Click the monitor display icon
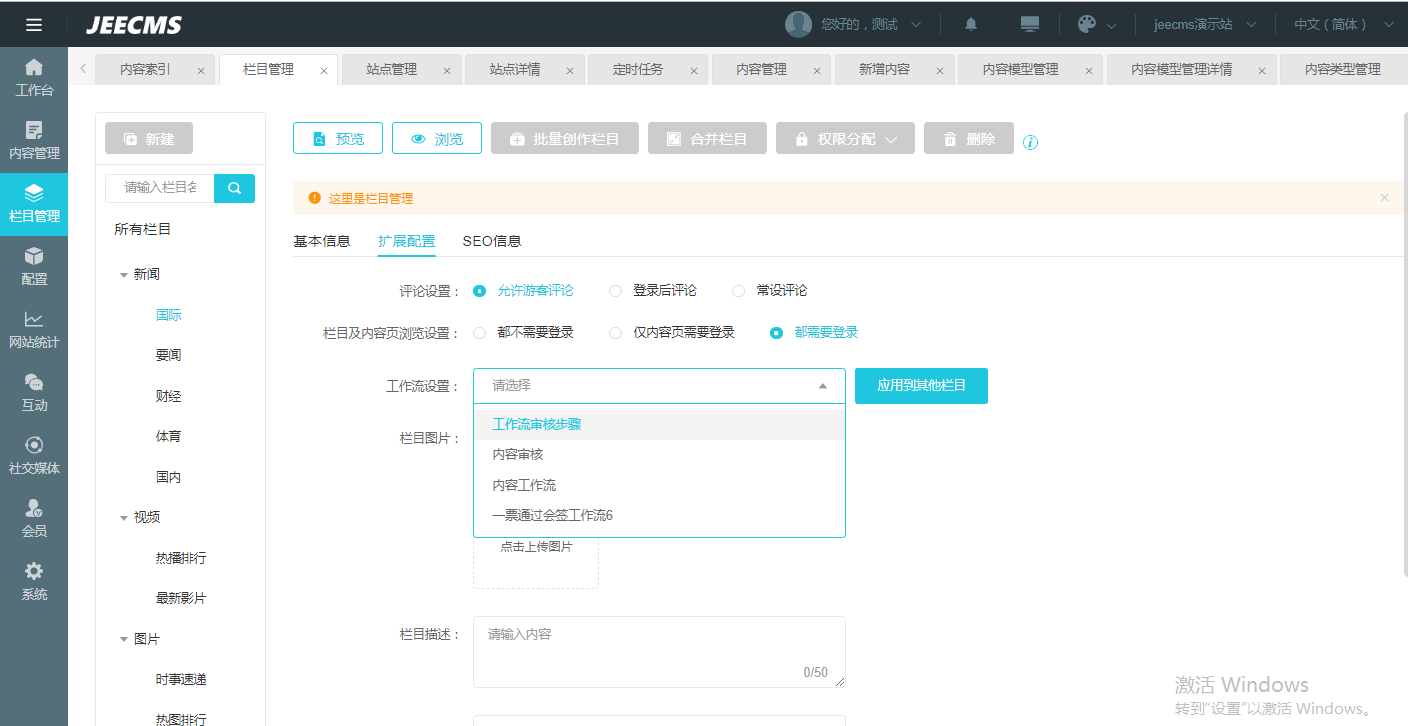 point(1029,25)
